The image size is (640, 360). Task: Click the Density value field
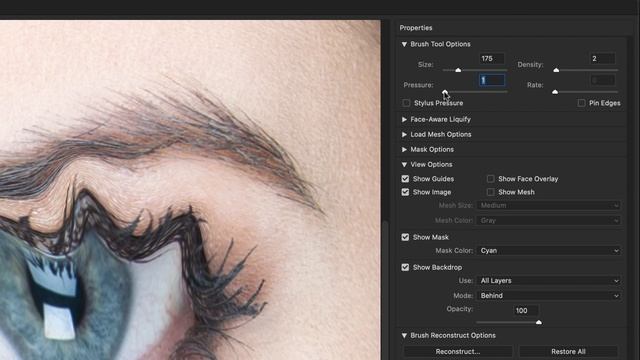[602, 58]
